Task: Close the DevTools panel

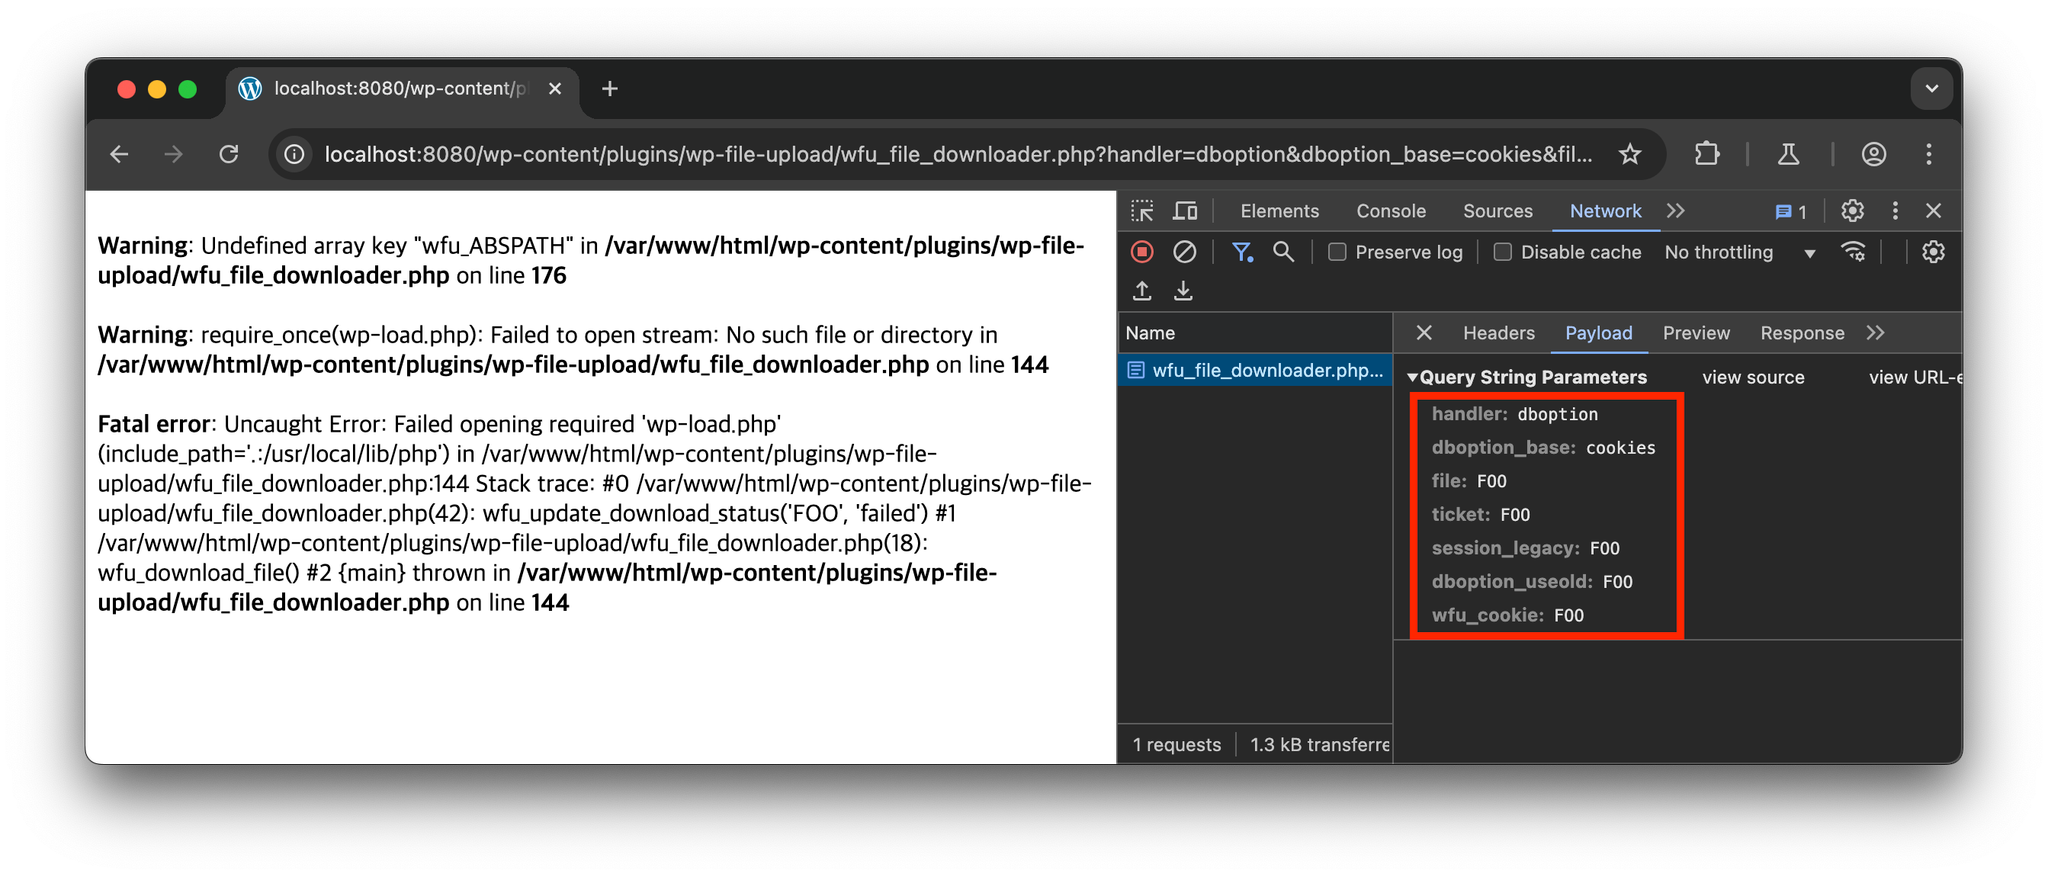Action: (1933, 211)
